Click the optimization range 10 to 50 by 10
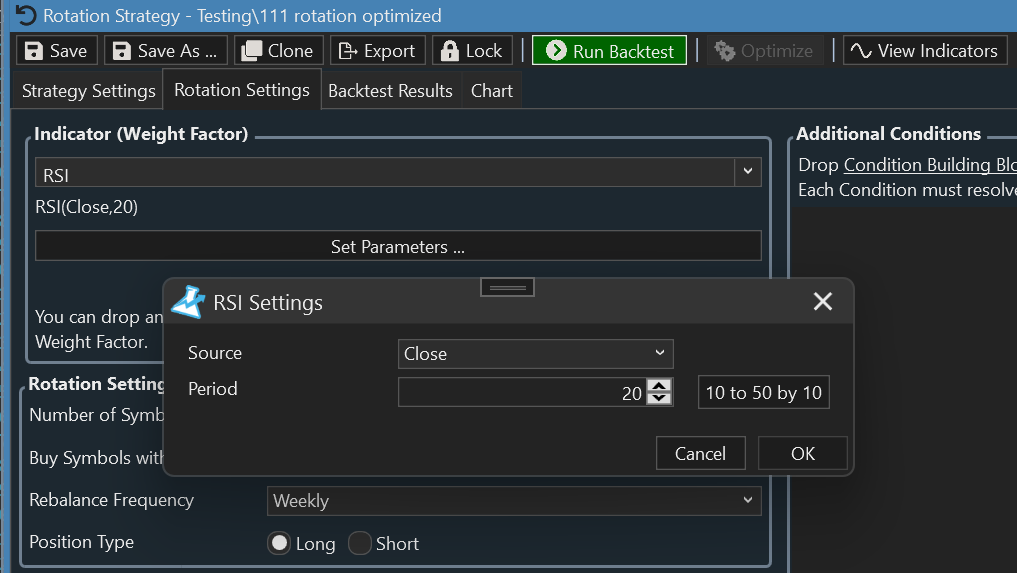 click(x=763, y=392)
